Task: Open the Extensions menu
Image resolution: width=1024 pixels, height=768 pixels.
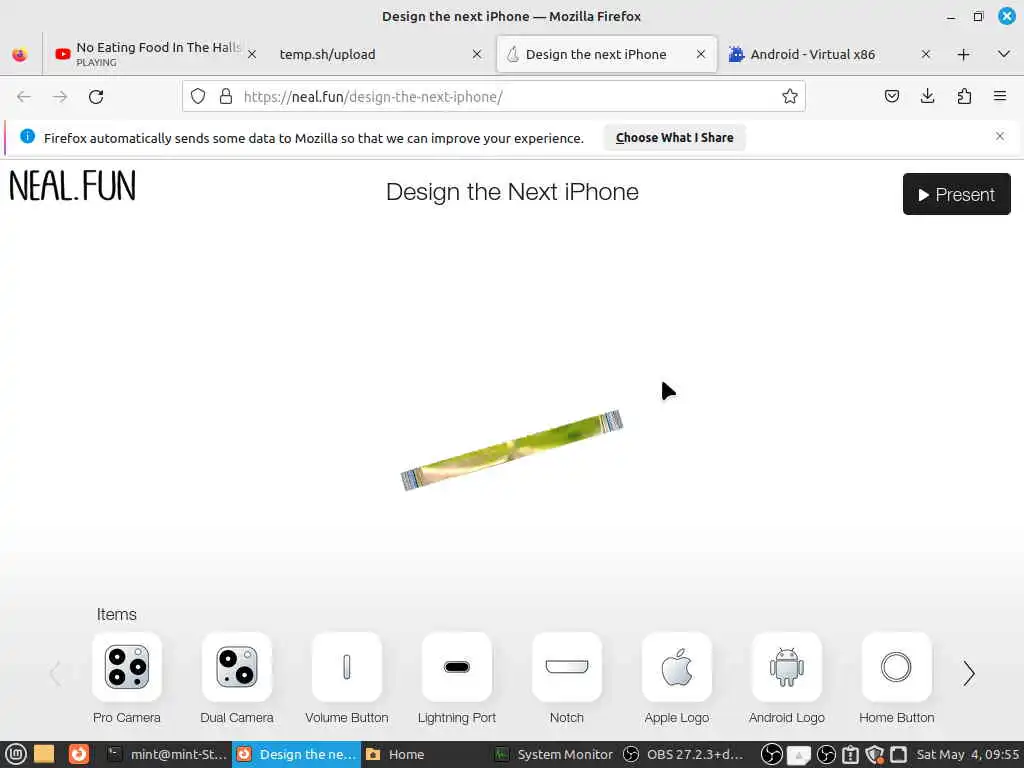Action: pos(964,97)
